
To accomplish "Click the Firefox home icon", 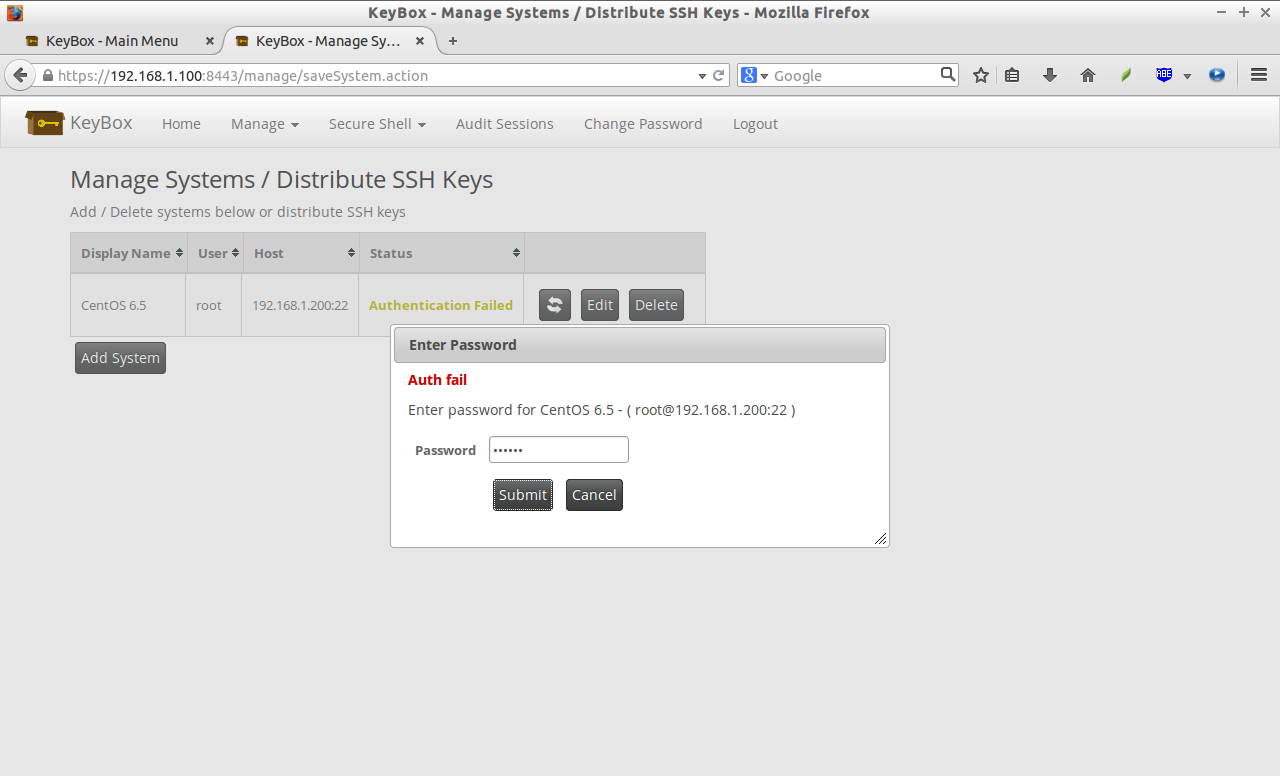I will pos(1088,75).
